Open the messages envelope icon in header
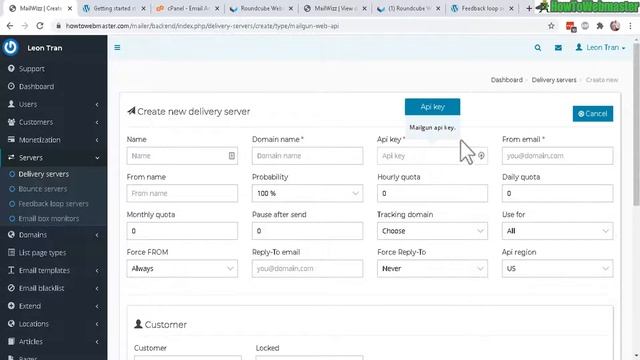The width and height of the screenshot is (640, 360). click(558, 48)
